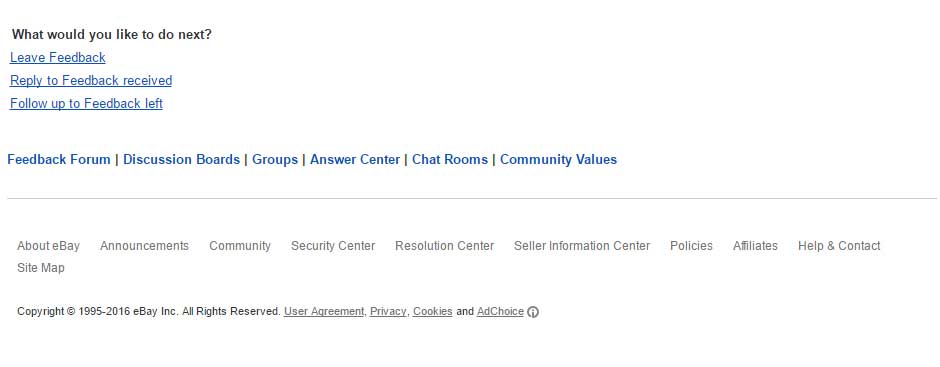940x367 pixels.
Task: Click the AdChoice info icon
Action: [532, 312]
